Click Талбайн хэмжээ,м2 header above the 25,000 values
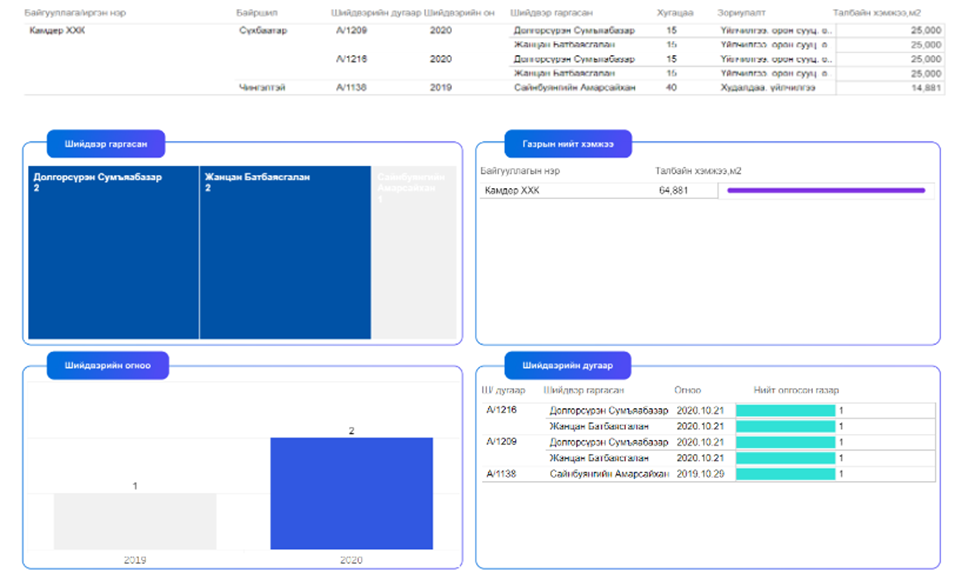Image resolution: width=975 pixels, height=586 pixels. pyautogui.click(x=877, y=12)
